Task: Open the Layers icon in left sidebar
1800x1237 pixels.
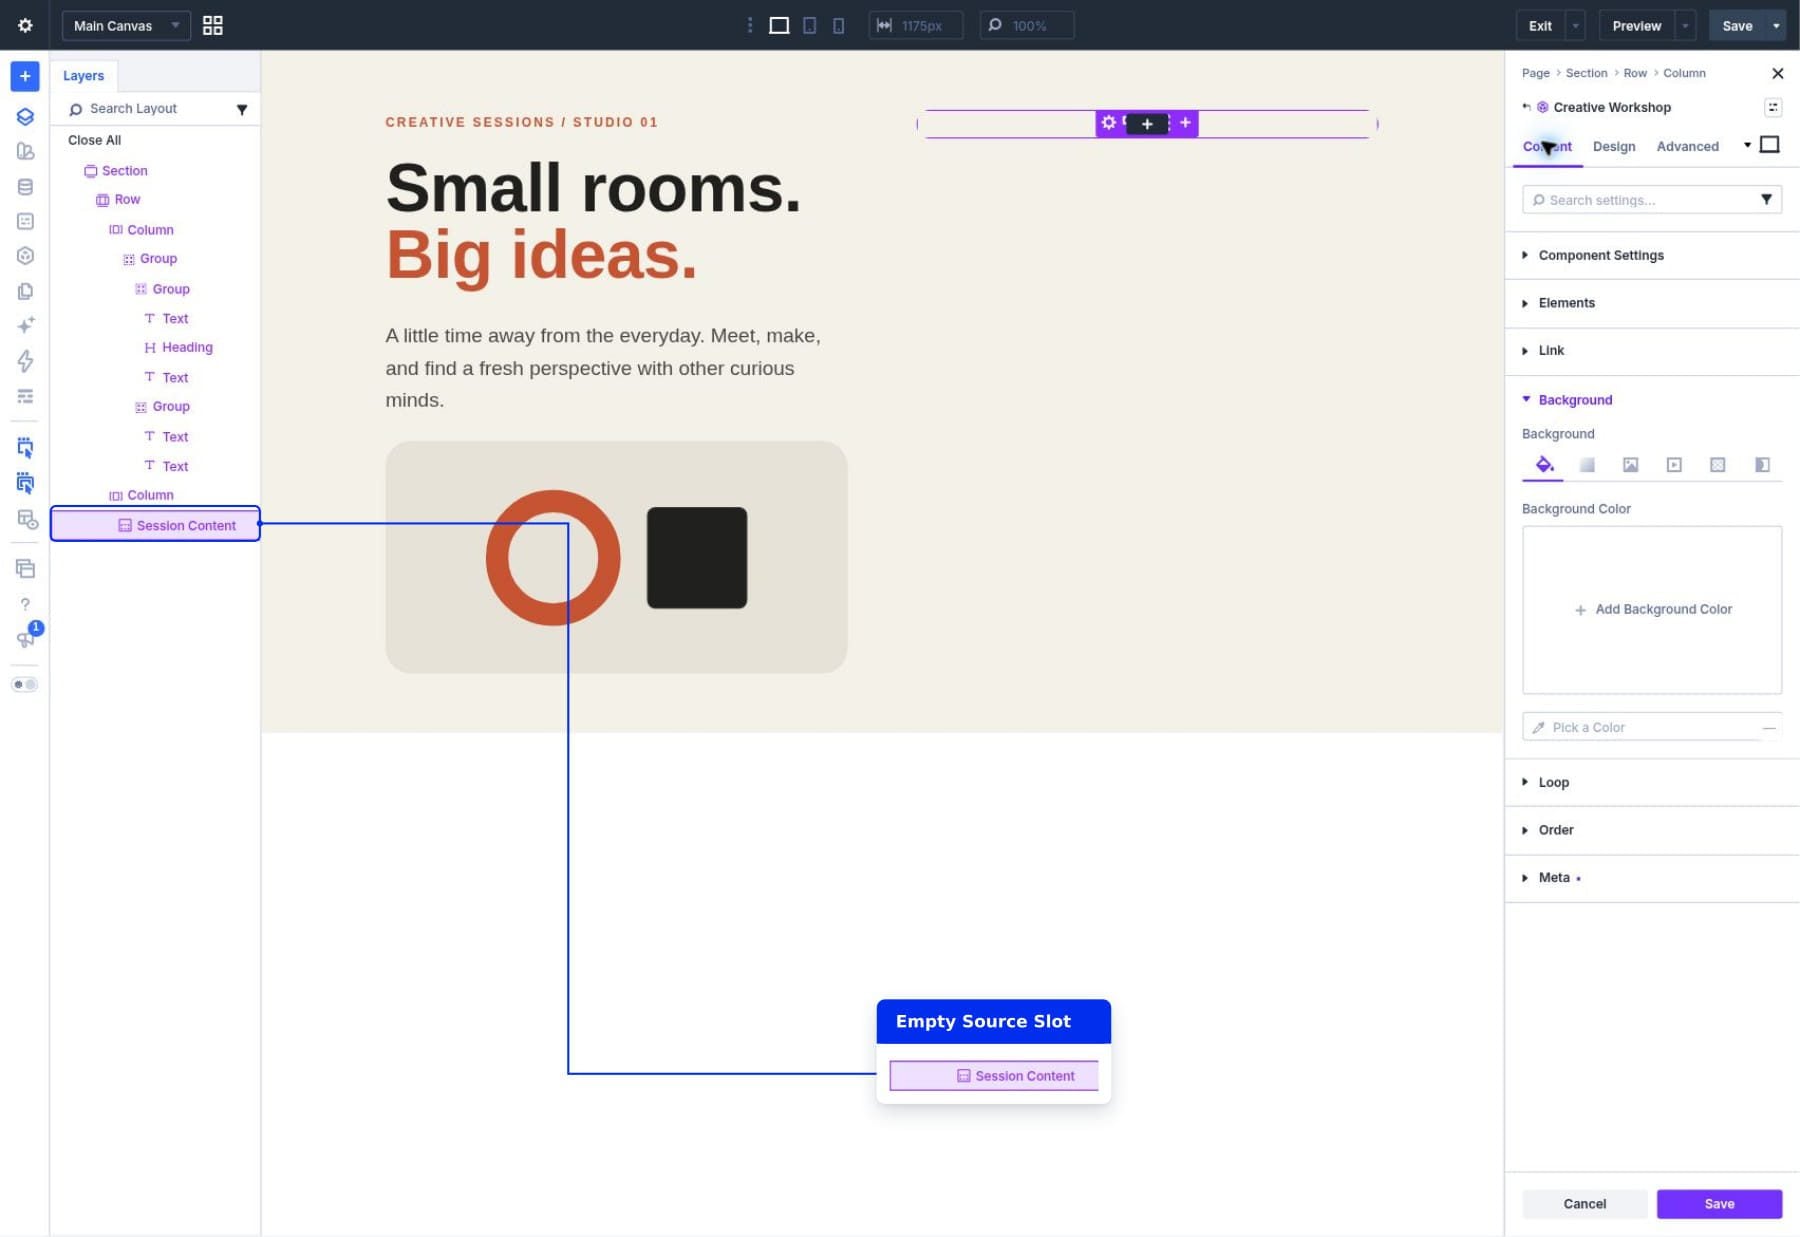Action: click(x=25, y=116)
